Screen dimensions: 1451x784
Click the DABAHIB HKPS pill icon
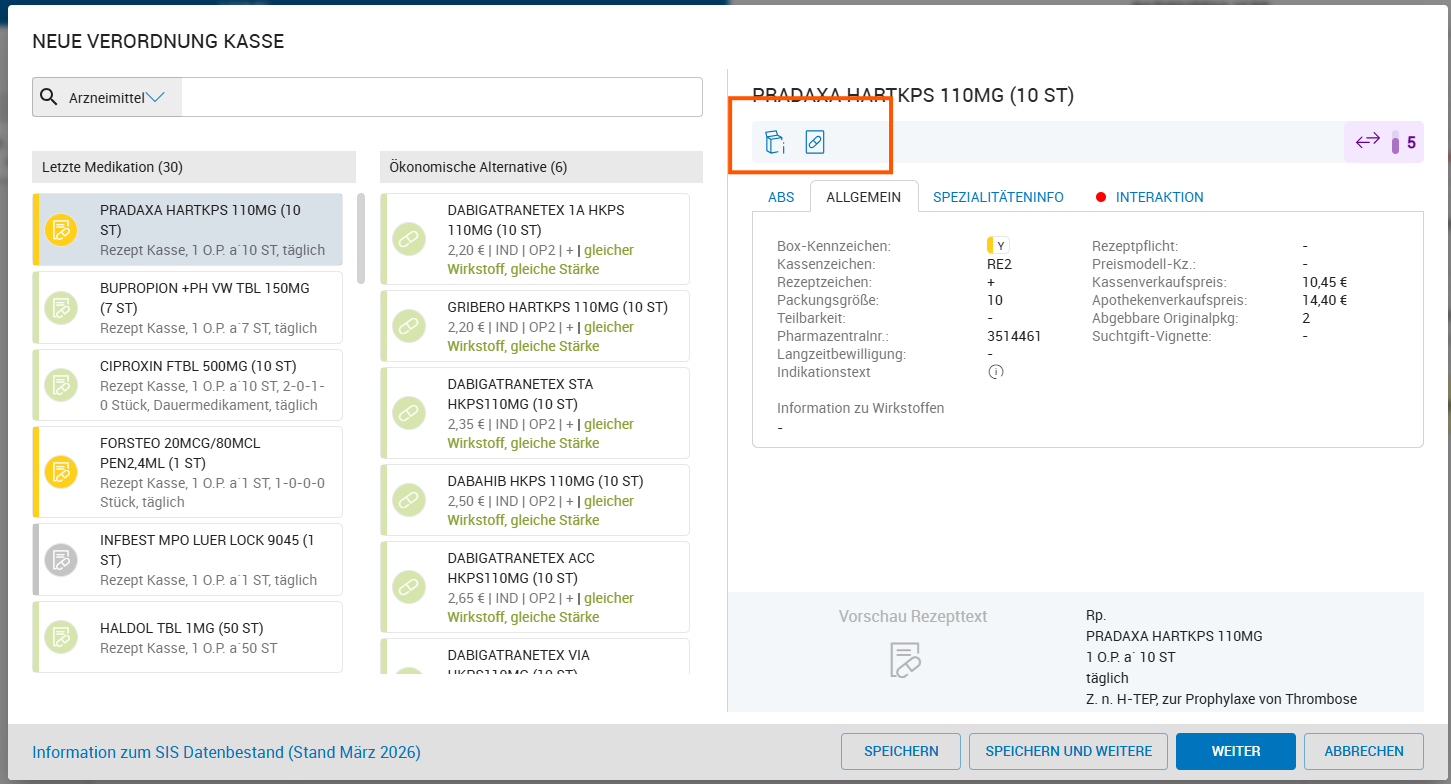pyautogui.click(x=408, y=500)
